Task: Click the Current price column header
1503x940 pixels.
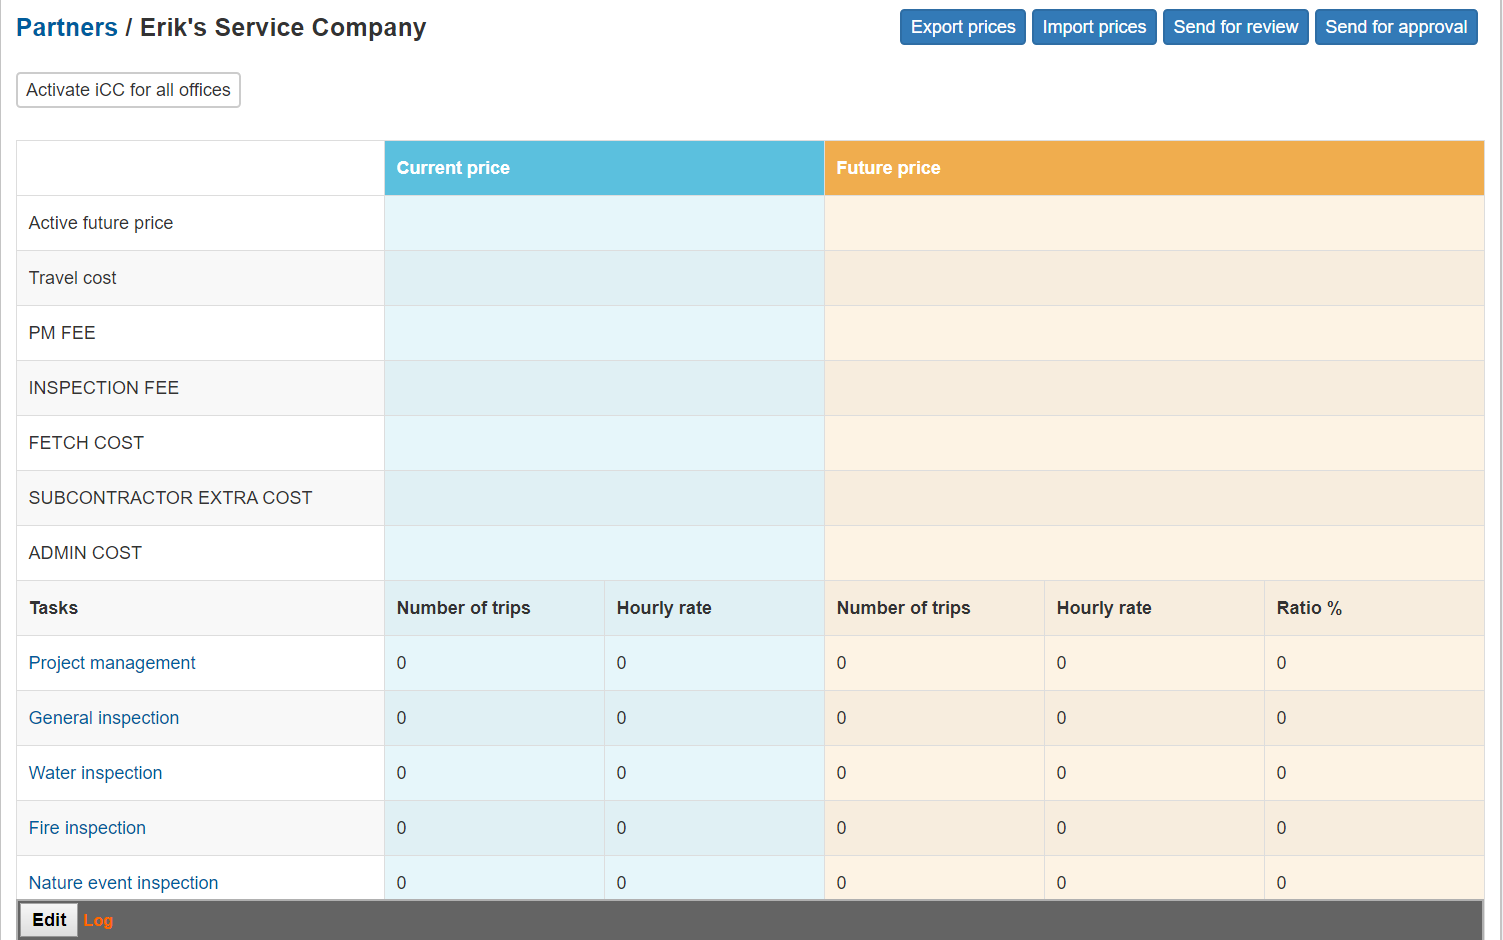Action: [x=453, y=168]
